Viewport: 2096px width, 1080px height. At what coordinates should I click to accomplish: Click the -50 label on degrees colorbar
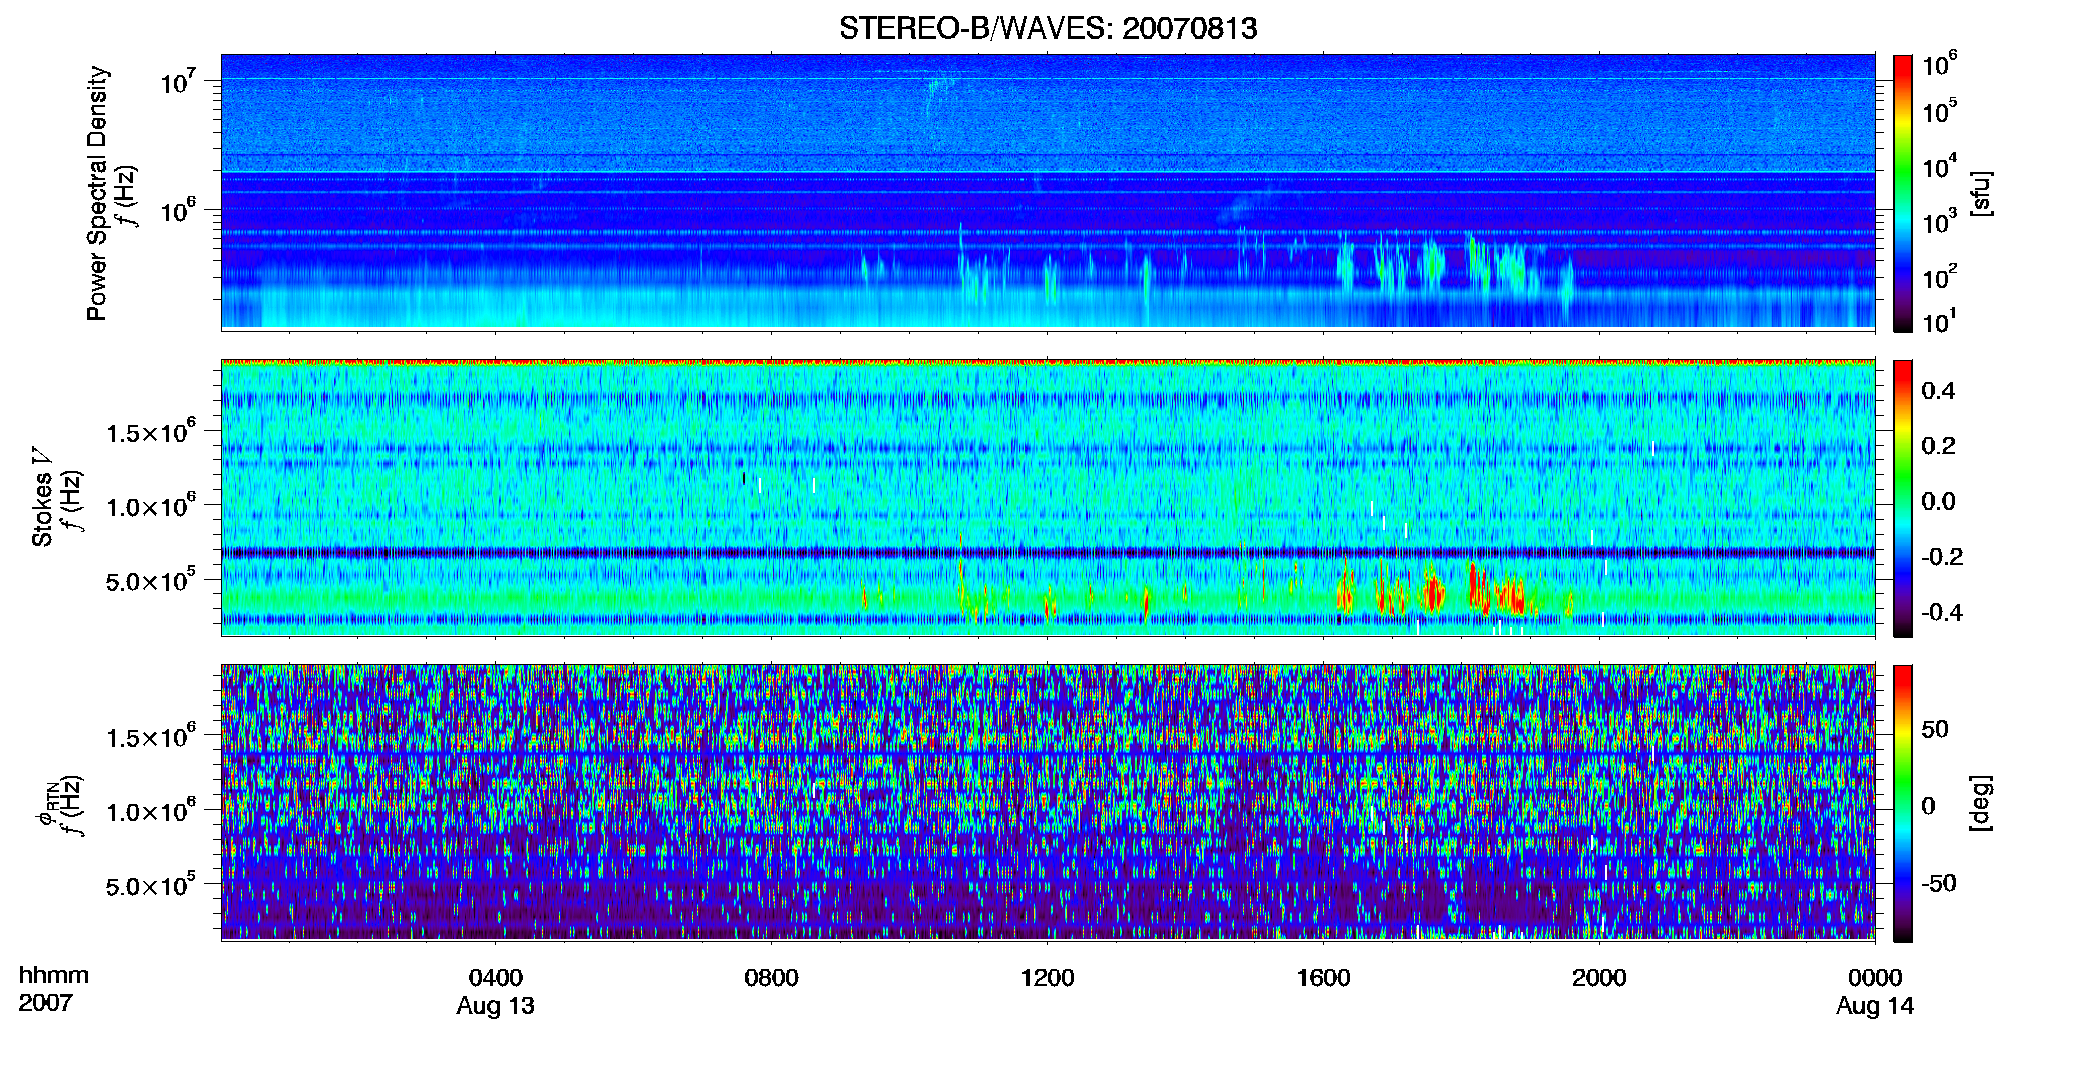(1939, 883)
